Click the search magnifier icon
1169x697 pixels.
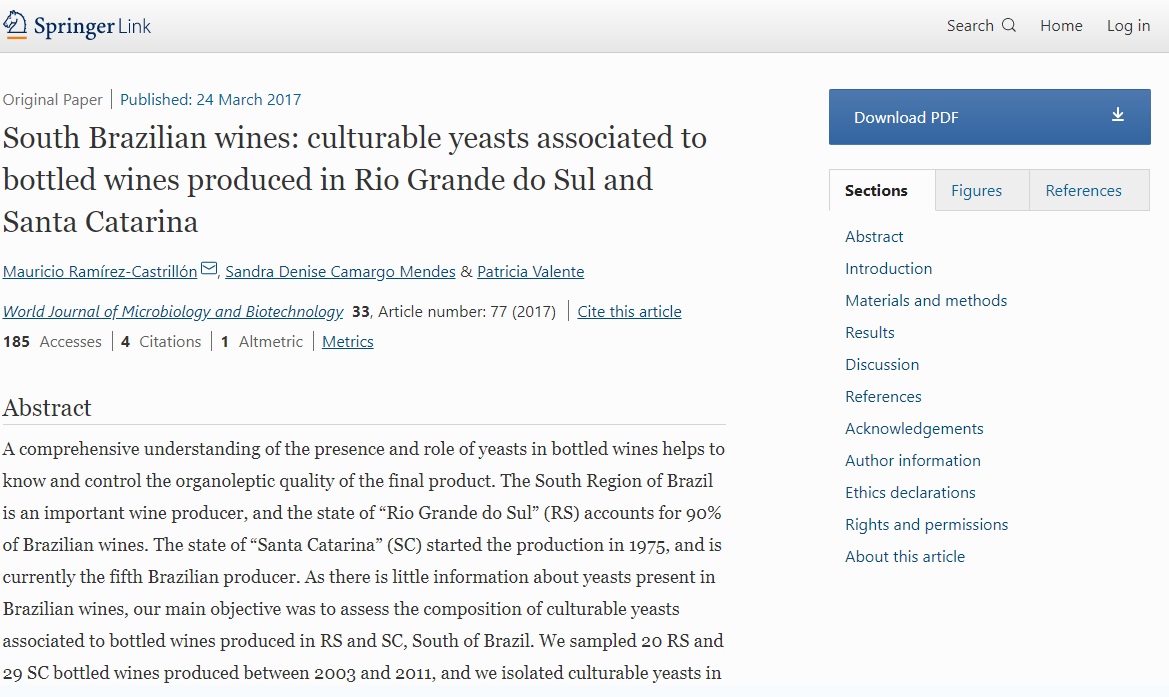point(1008,26)
